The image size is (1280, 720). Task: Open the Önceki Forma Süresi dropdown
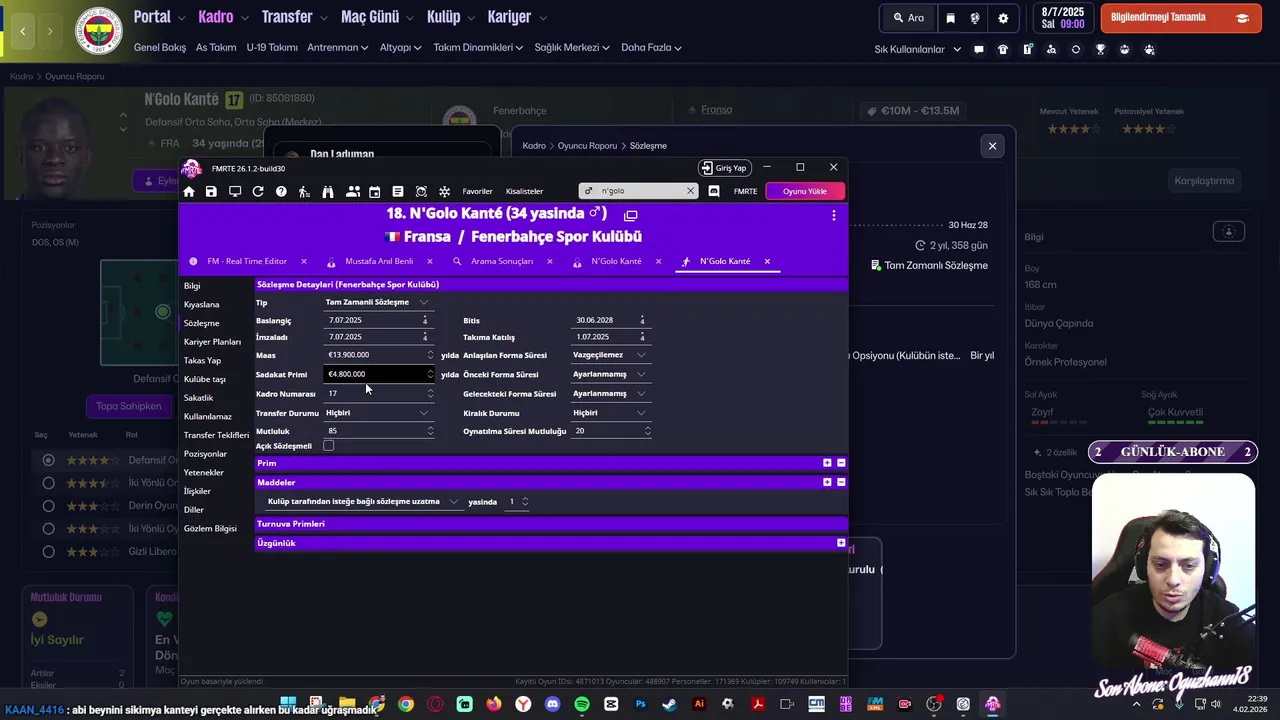tap(609, 374)
